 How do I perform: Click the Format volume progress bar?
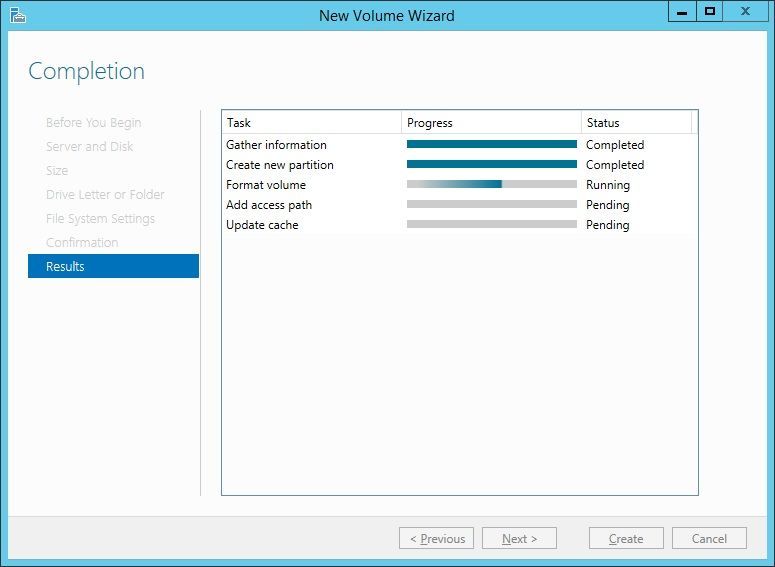(492, 184)
